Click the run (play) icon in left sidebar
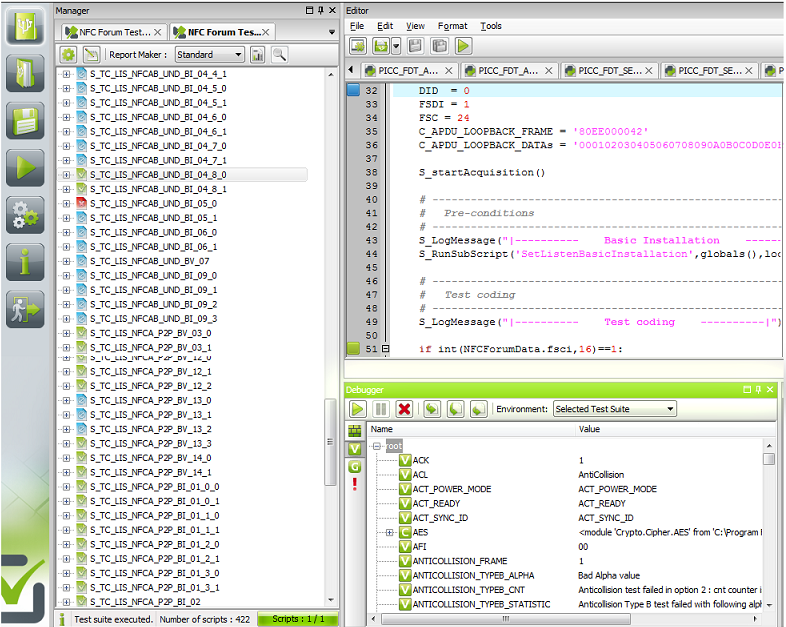786x627 pixels. click(25, 167)
